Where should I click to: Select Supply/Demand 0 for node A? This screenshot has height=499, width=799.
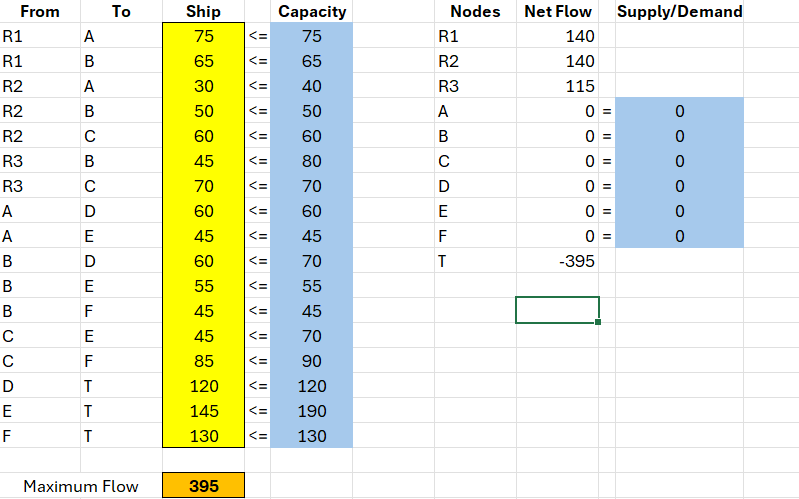click(679, 111)
